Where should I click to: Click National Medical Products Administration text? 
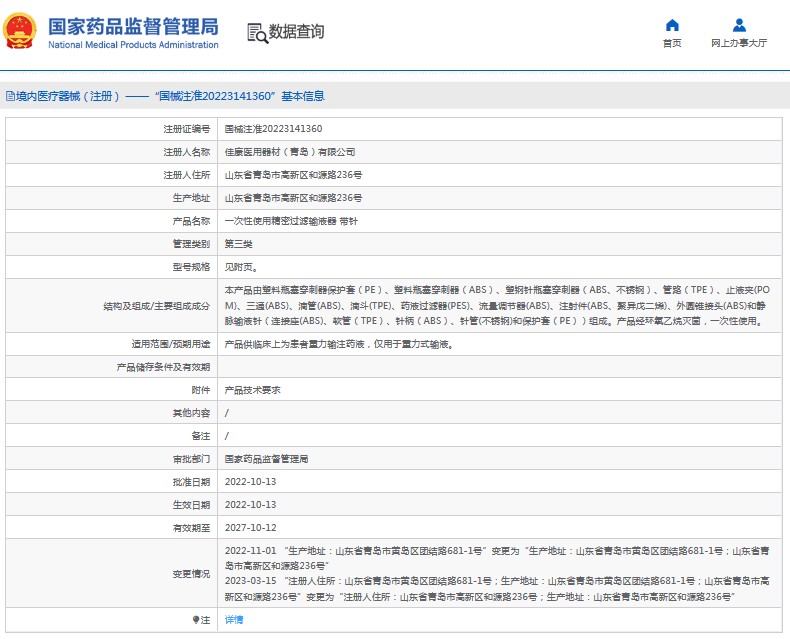pos(134,45)
